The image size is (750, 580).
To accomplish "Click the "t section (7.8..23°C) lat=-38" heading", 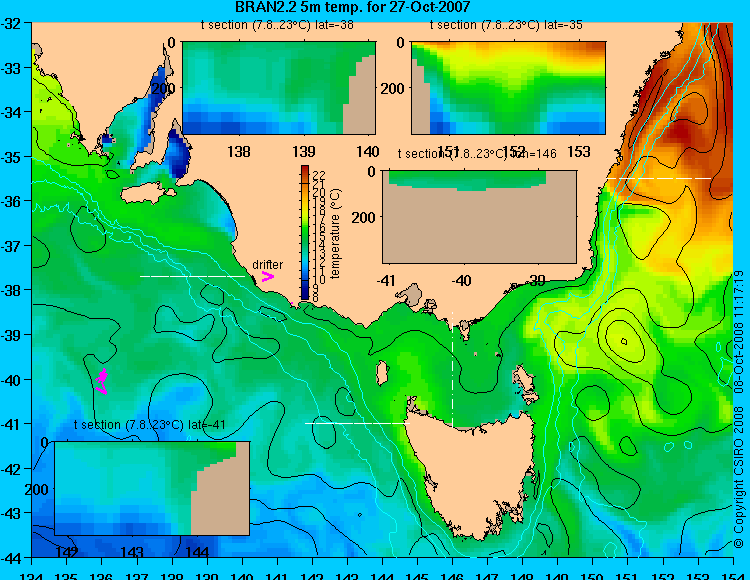I will [277, 25].
